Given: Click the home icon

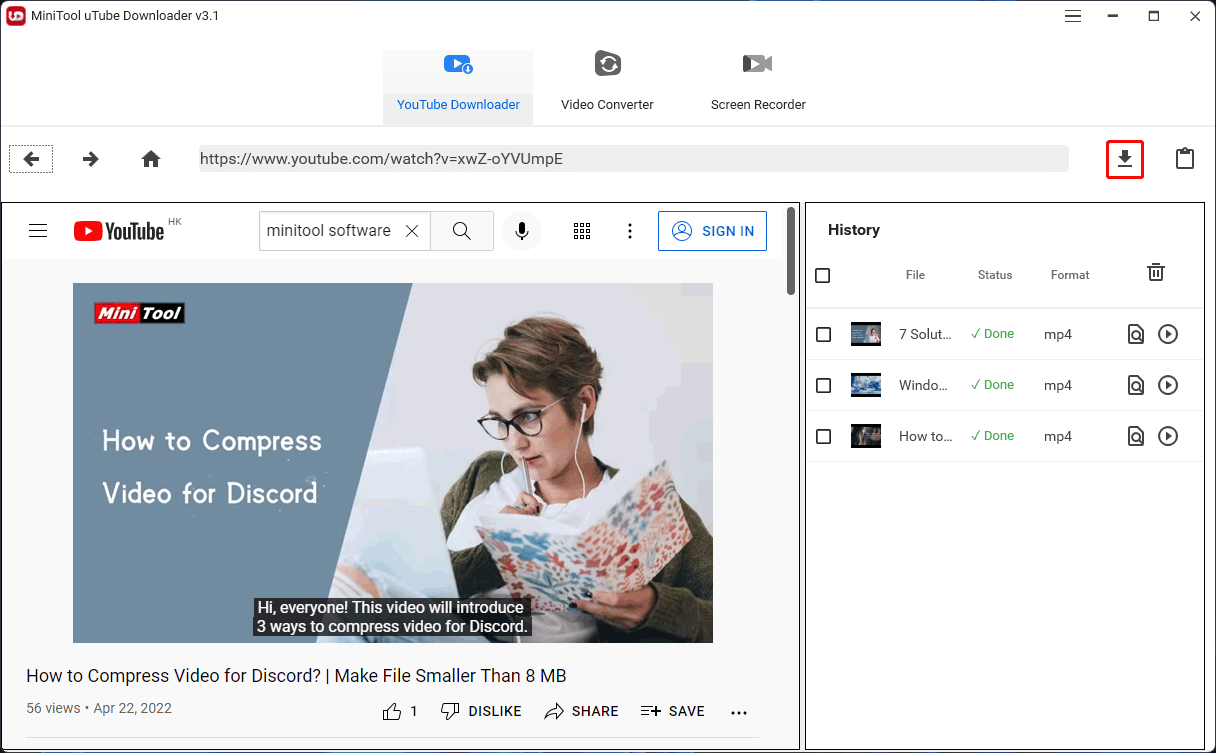Looking at the screenshot, I should (x=151, y=158).
